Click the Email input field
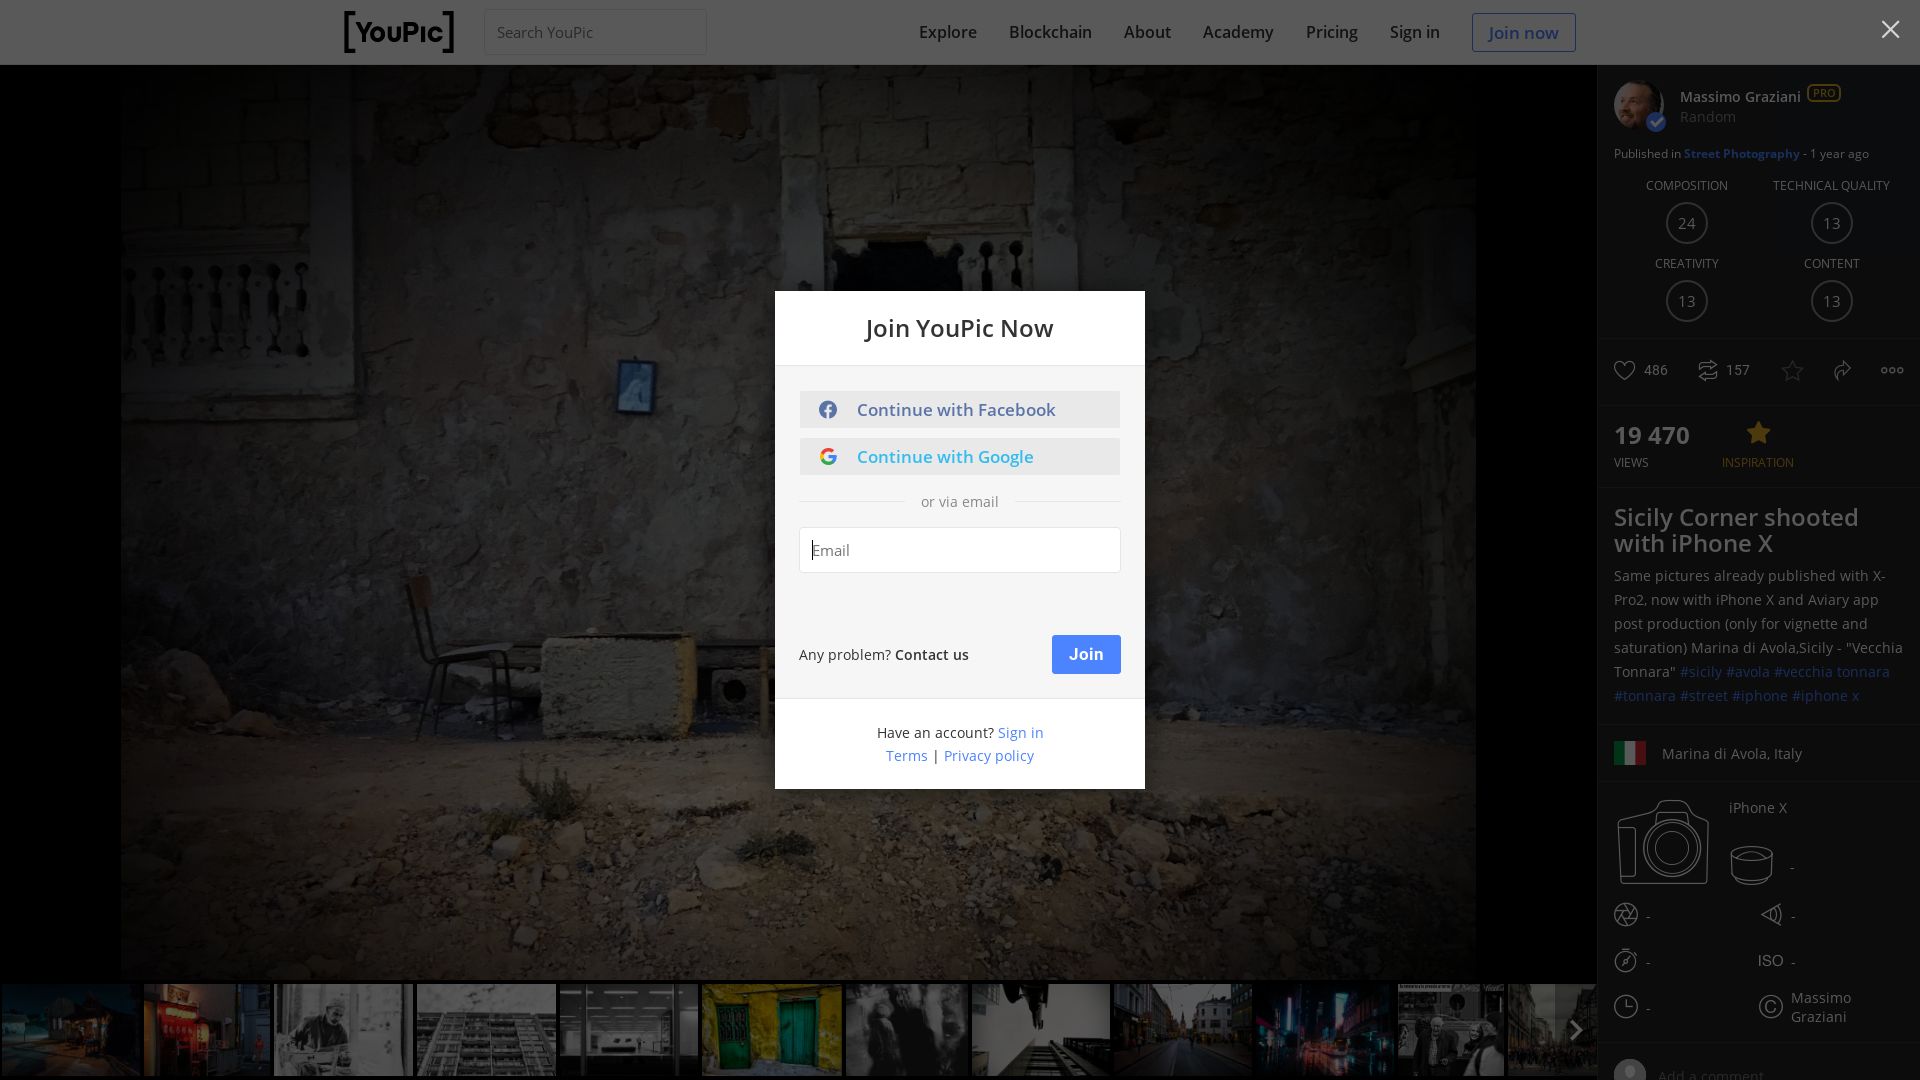This screenshot has width=1920, height=1080. [959, 550]
